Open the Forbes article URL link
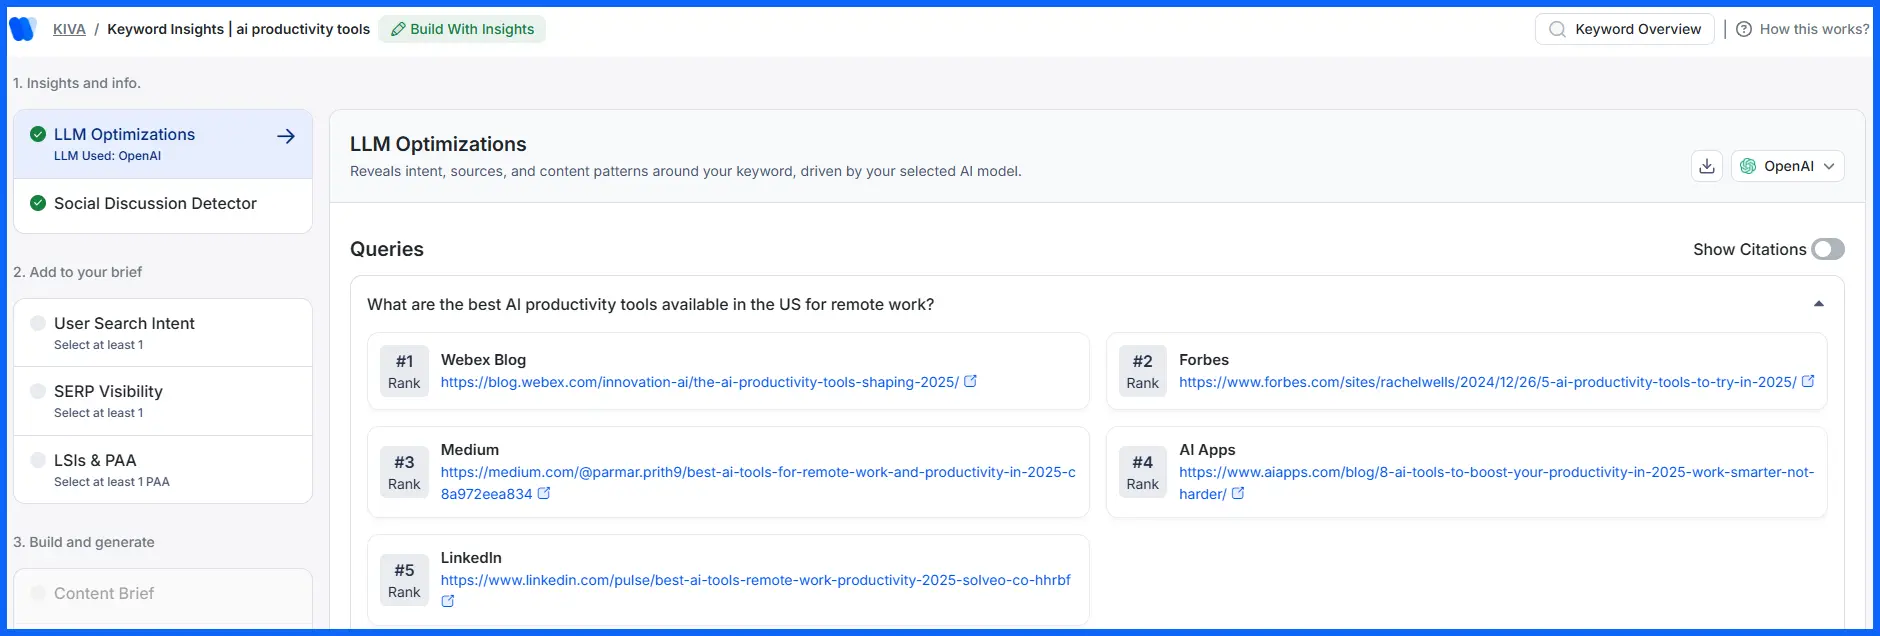The image size is (1880, 636). click(1487, 382)
